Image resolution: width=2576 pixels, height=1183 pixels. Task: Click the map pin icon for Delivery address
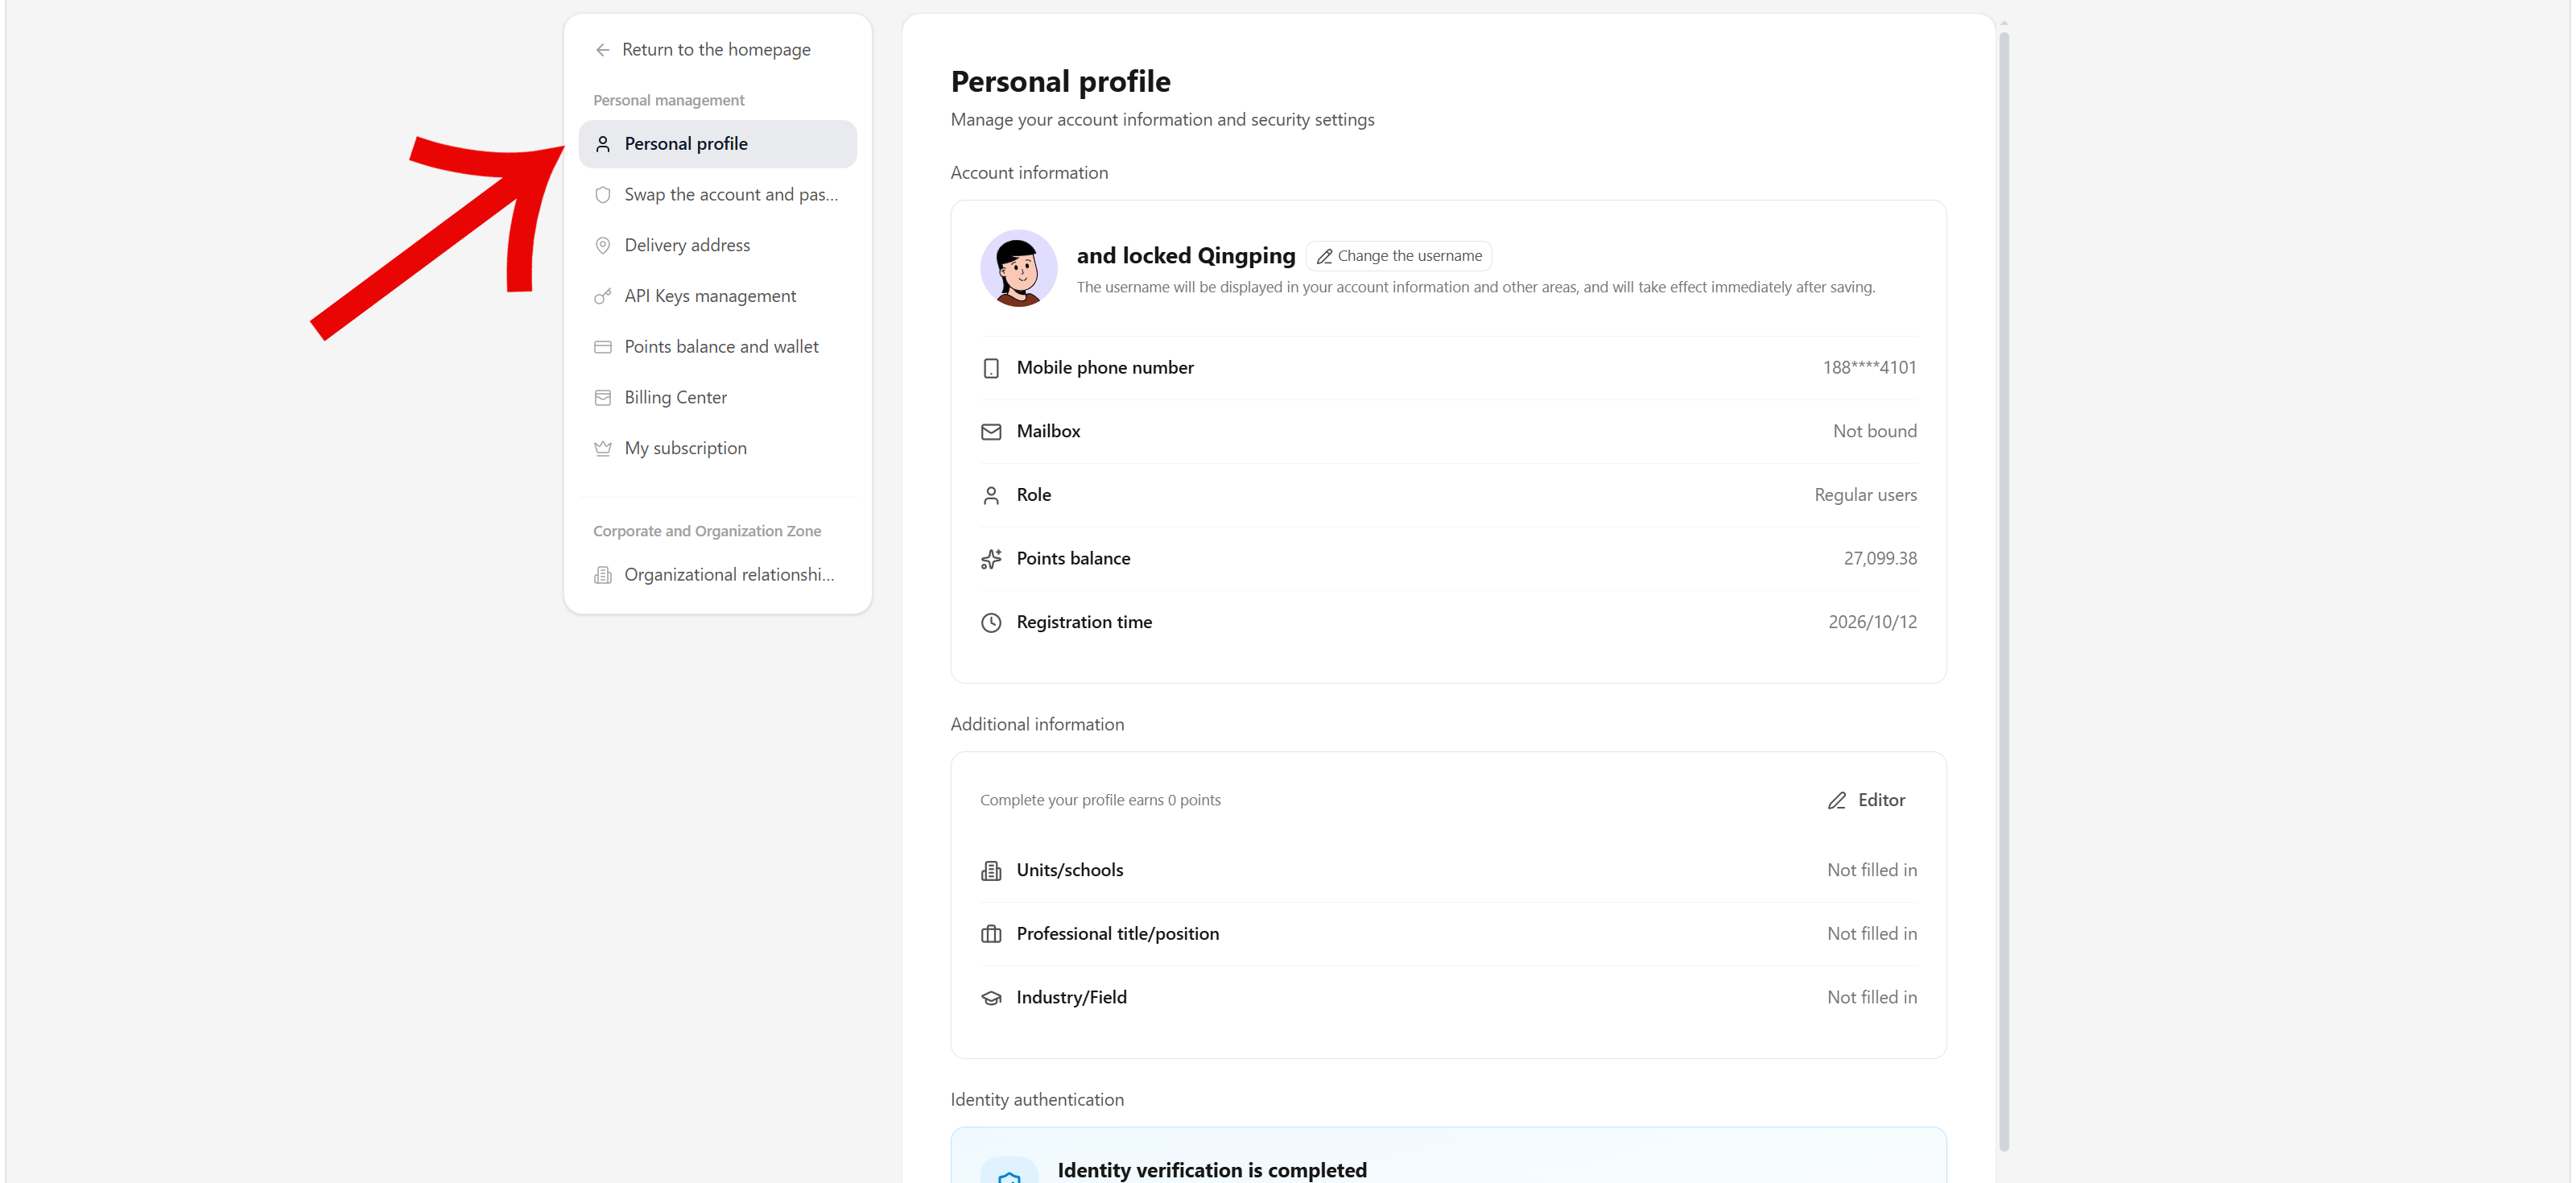coord(603,246)
